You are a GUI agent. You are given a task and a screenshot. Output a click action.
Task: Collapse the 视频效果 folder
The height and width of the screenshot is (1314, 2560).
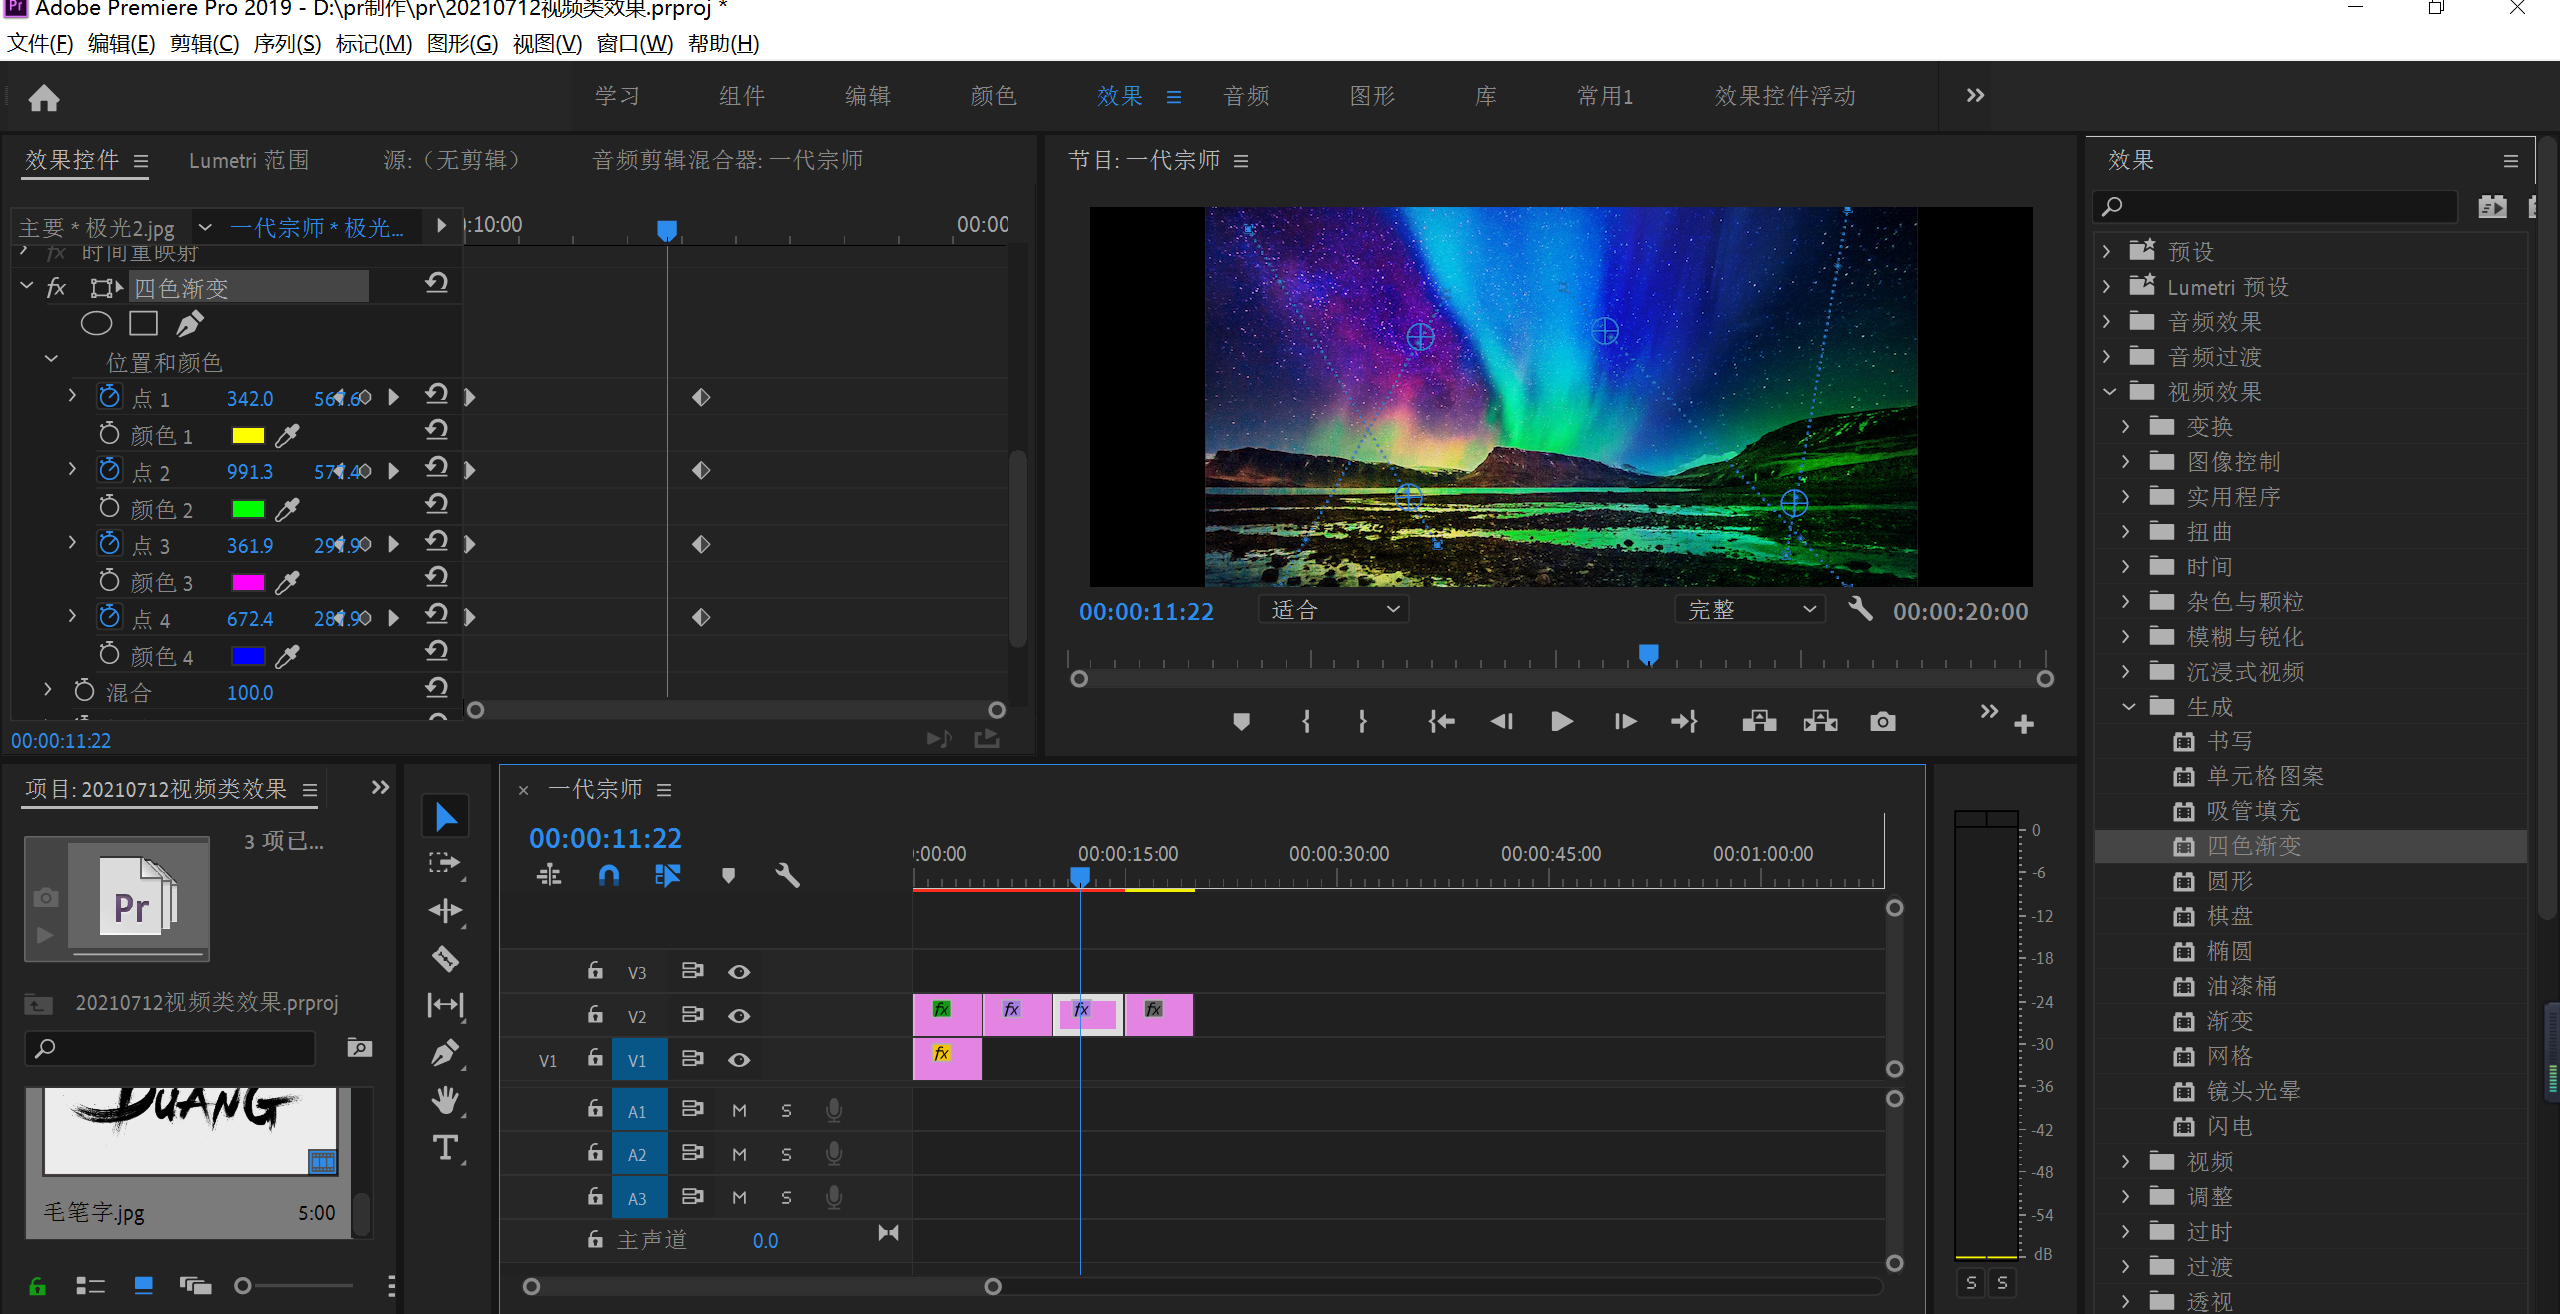[x=2109, y=392]
